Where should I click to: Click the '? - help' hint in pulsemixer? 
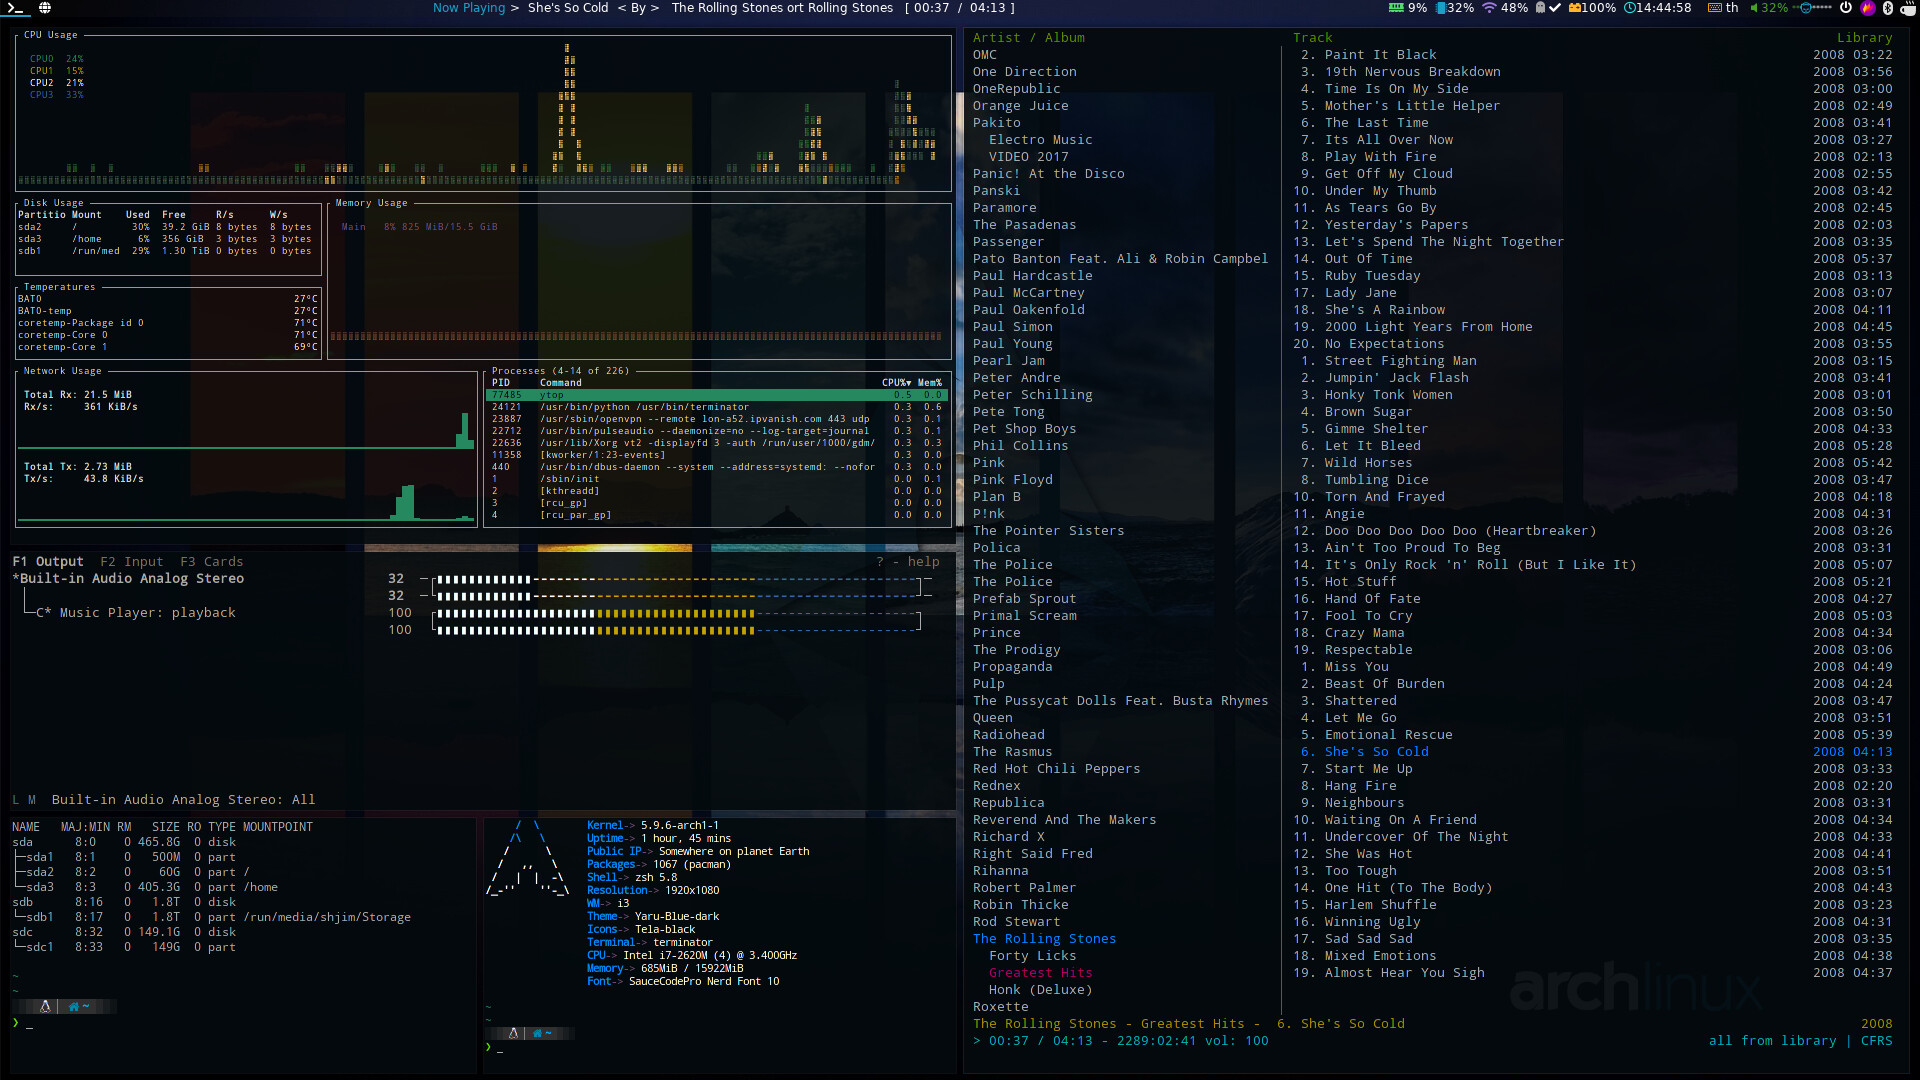click(908, 562)
